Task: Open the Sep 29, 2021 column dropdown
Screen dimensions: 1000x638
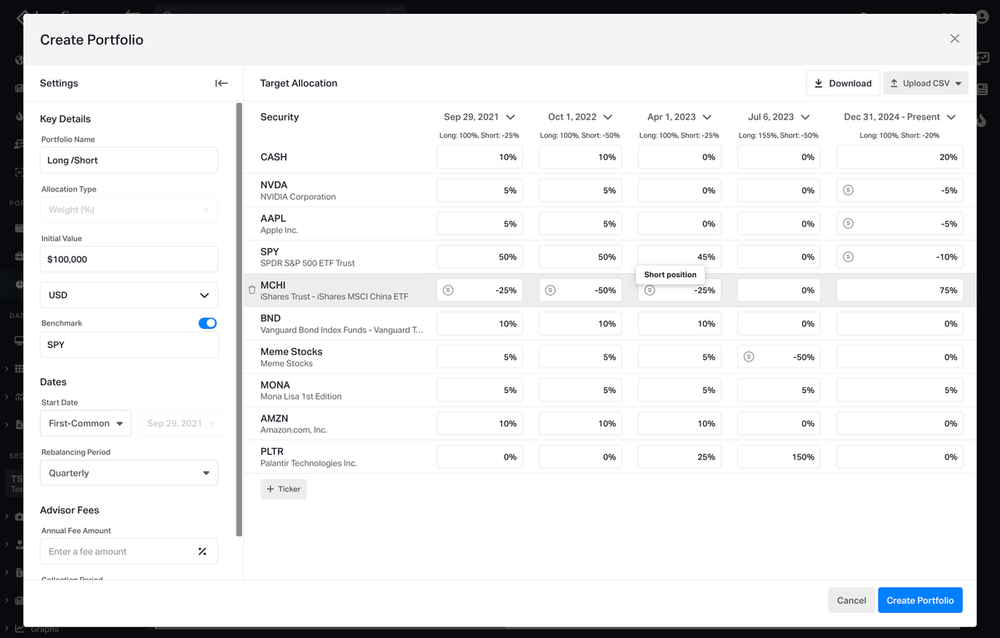Action: coord(509,117)
